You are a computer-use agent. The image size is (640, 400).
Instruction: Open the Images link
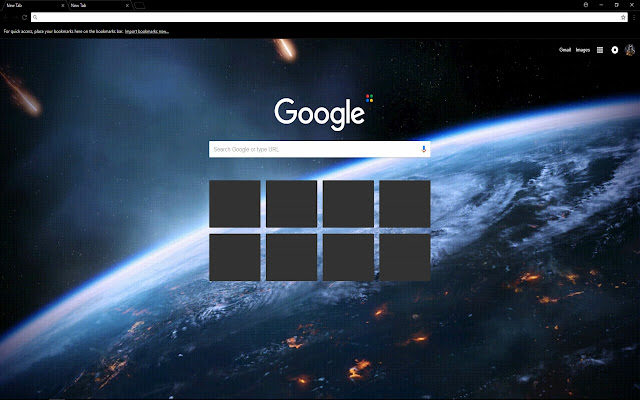pyautogui.click(x=583, y=50)
